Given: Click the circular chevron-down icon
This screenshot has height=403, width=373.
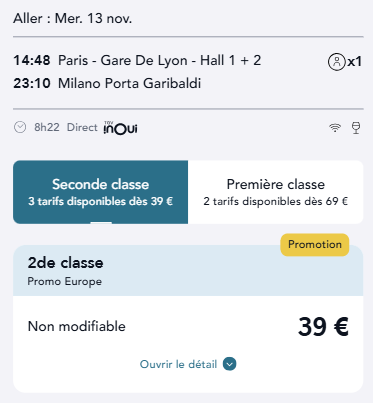Looking at the screenshot, I should pyautogui.click(x=229, y=364).
